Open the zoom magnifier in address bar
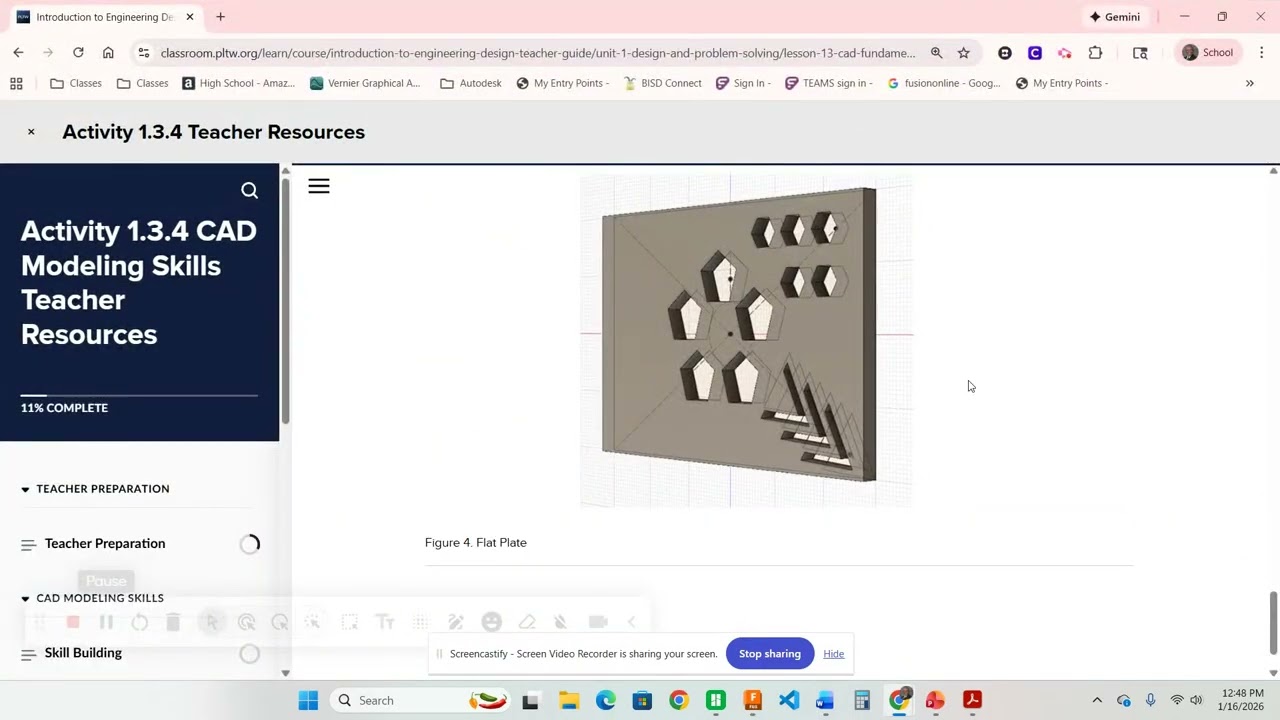 [x=936, y=53]
